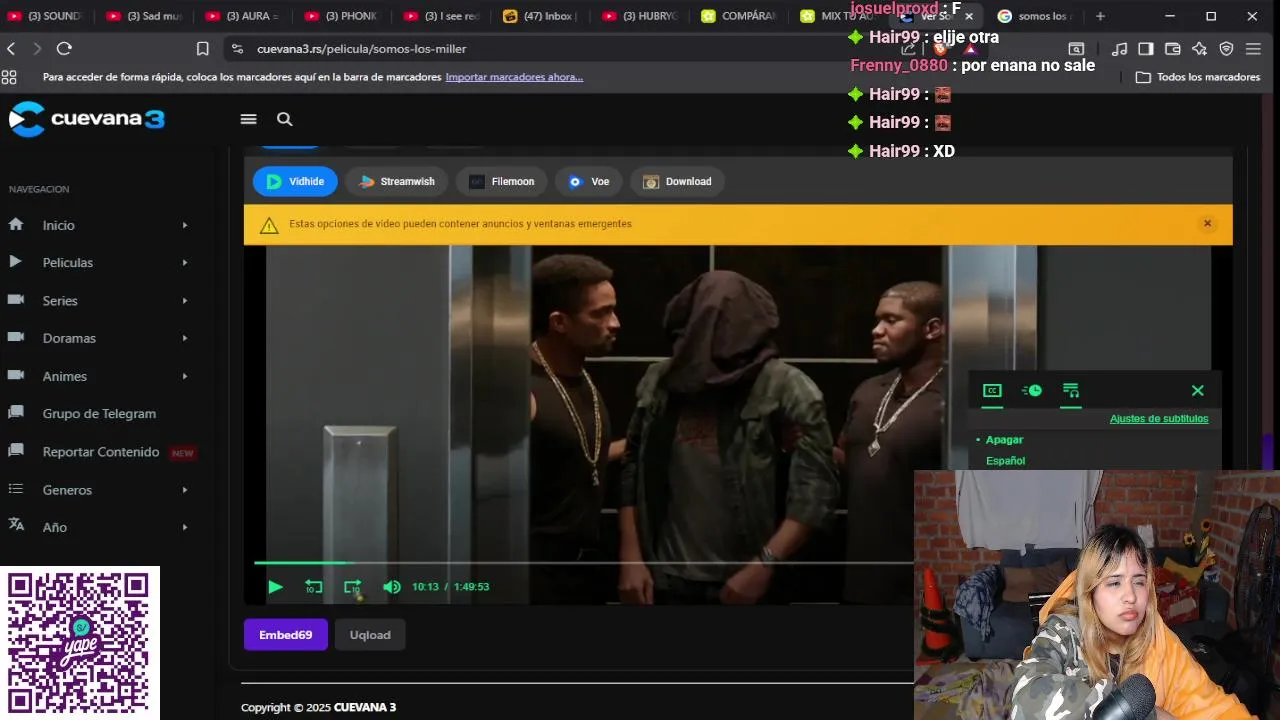The image size is (1280, 720).
Task: Open Reportar Contenido in sidebar
Action: tap(101, 452)
